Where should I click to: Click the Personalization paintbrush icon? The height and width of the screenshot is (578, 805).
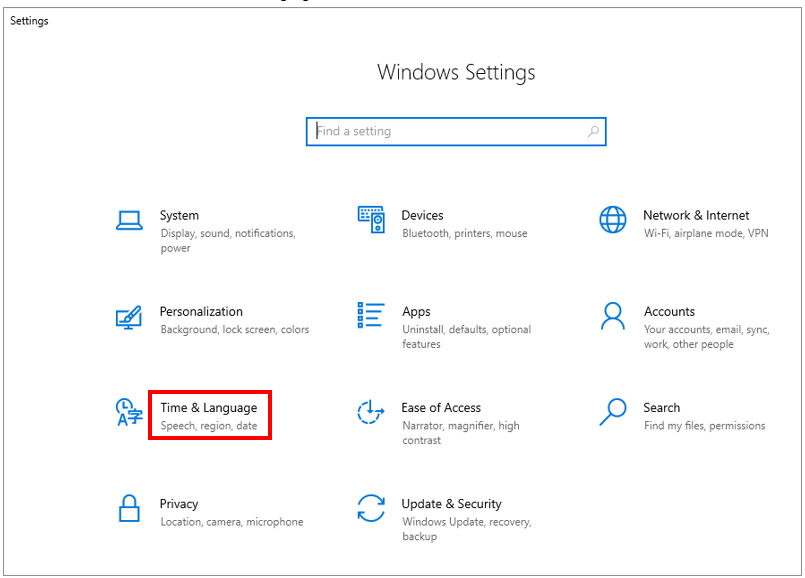[x=128, y=317]
